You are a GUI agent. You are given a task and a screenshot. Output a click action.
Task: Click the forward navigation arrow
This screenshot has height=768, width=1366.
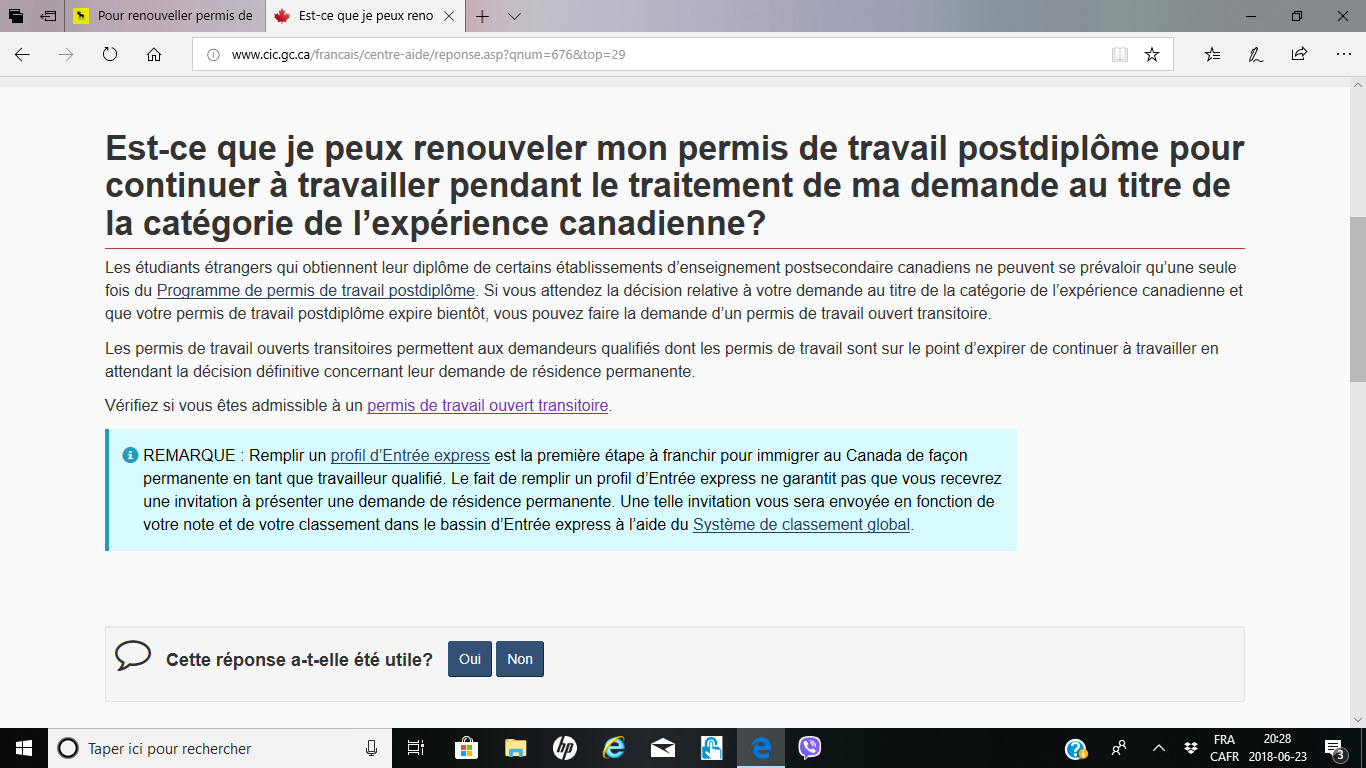point(66,55)
